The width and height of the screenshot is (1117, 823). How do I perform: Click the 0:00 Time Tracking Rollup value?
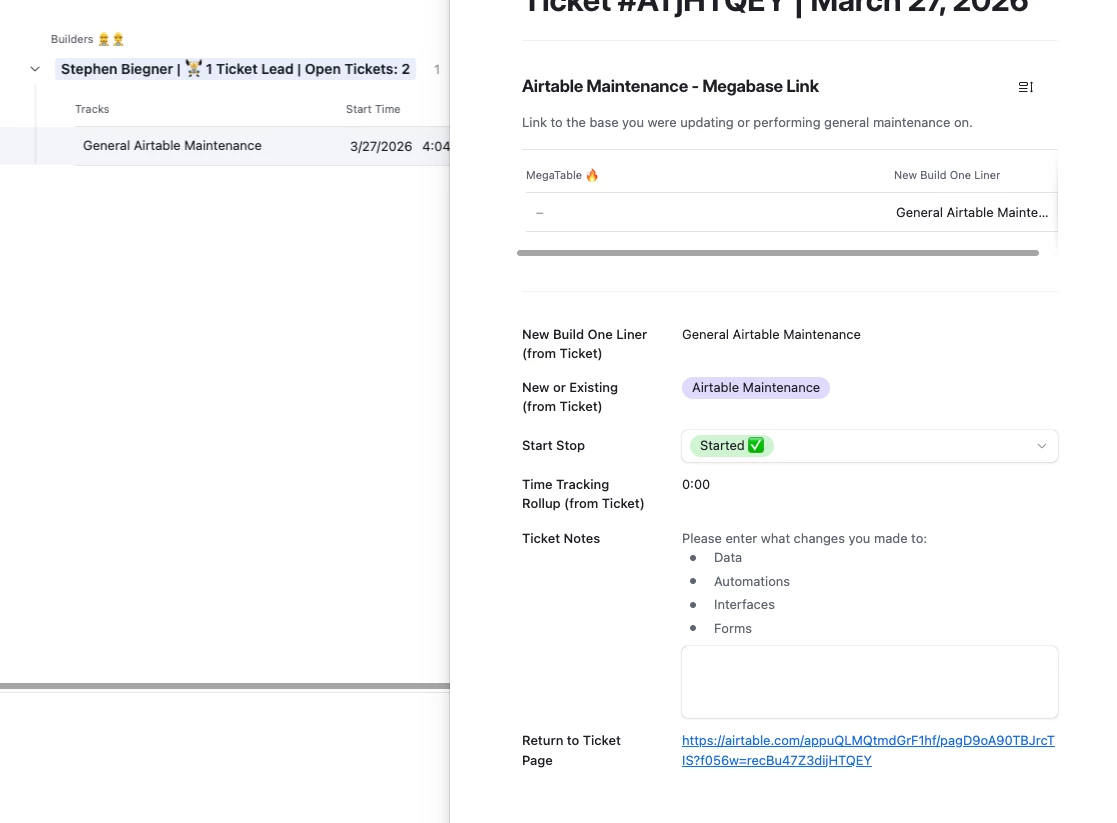(695, 485)
